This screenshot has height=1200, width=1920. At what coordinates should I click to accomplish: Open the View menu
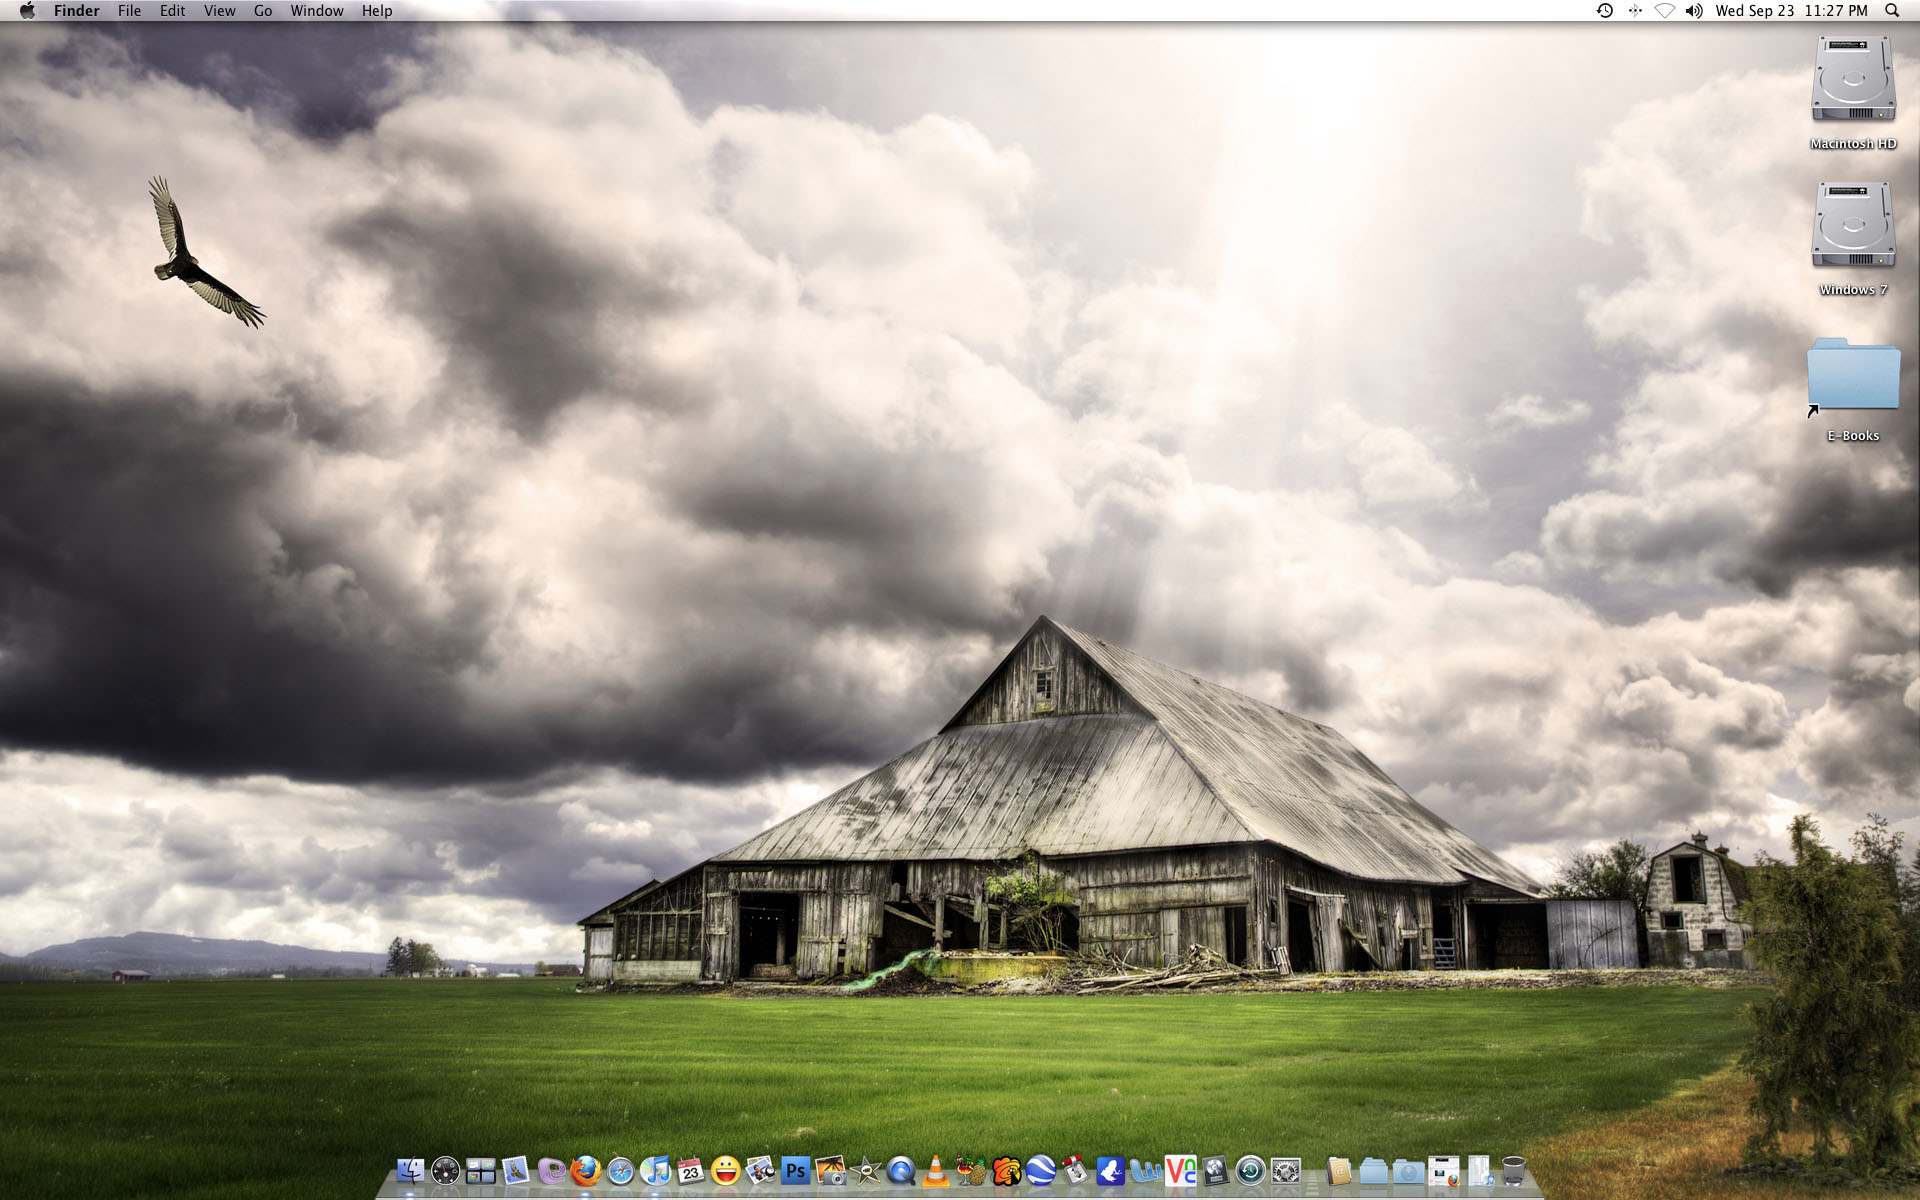pos(219,10)
